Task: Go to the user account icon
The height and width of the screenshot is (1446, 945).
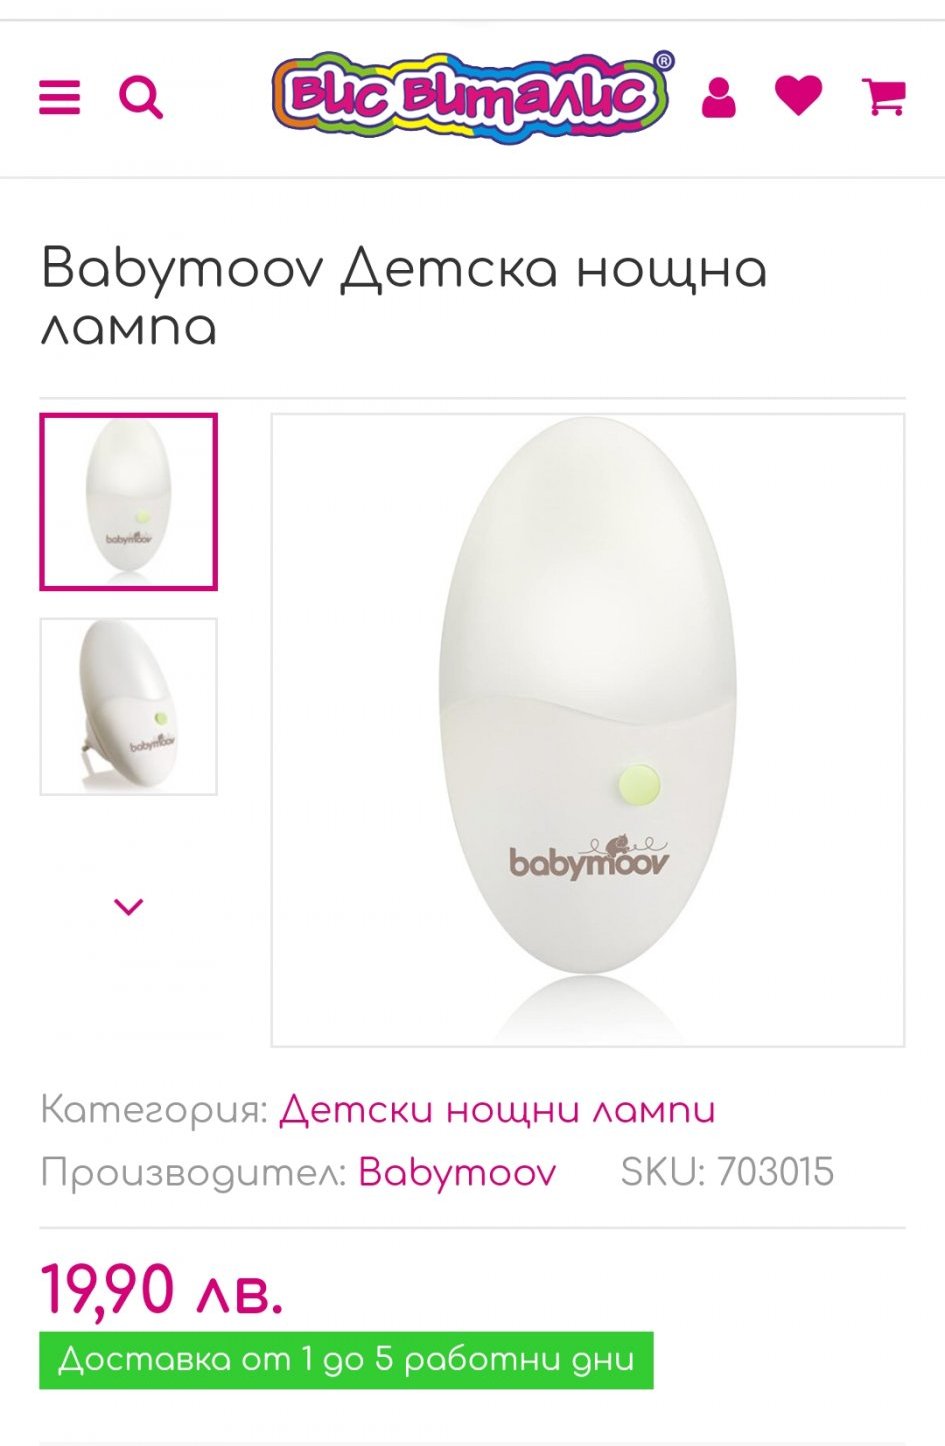Action: coord(718,98)
